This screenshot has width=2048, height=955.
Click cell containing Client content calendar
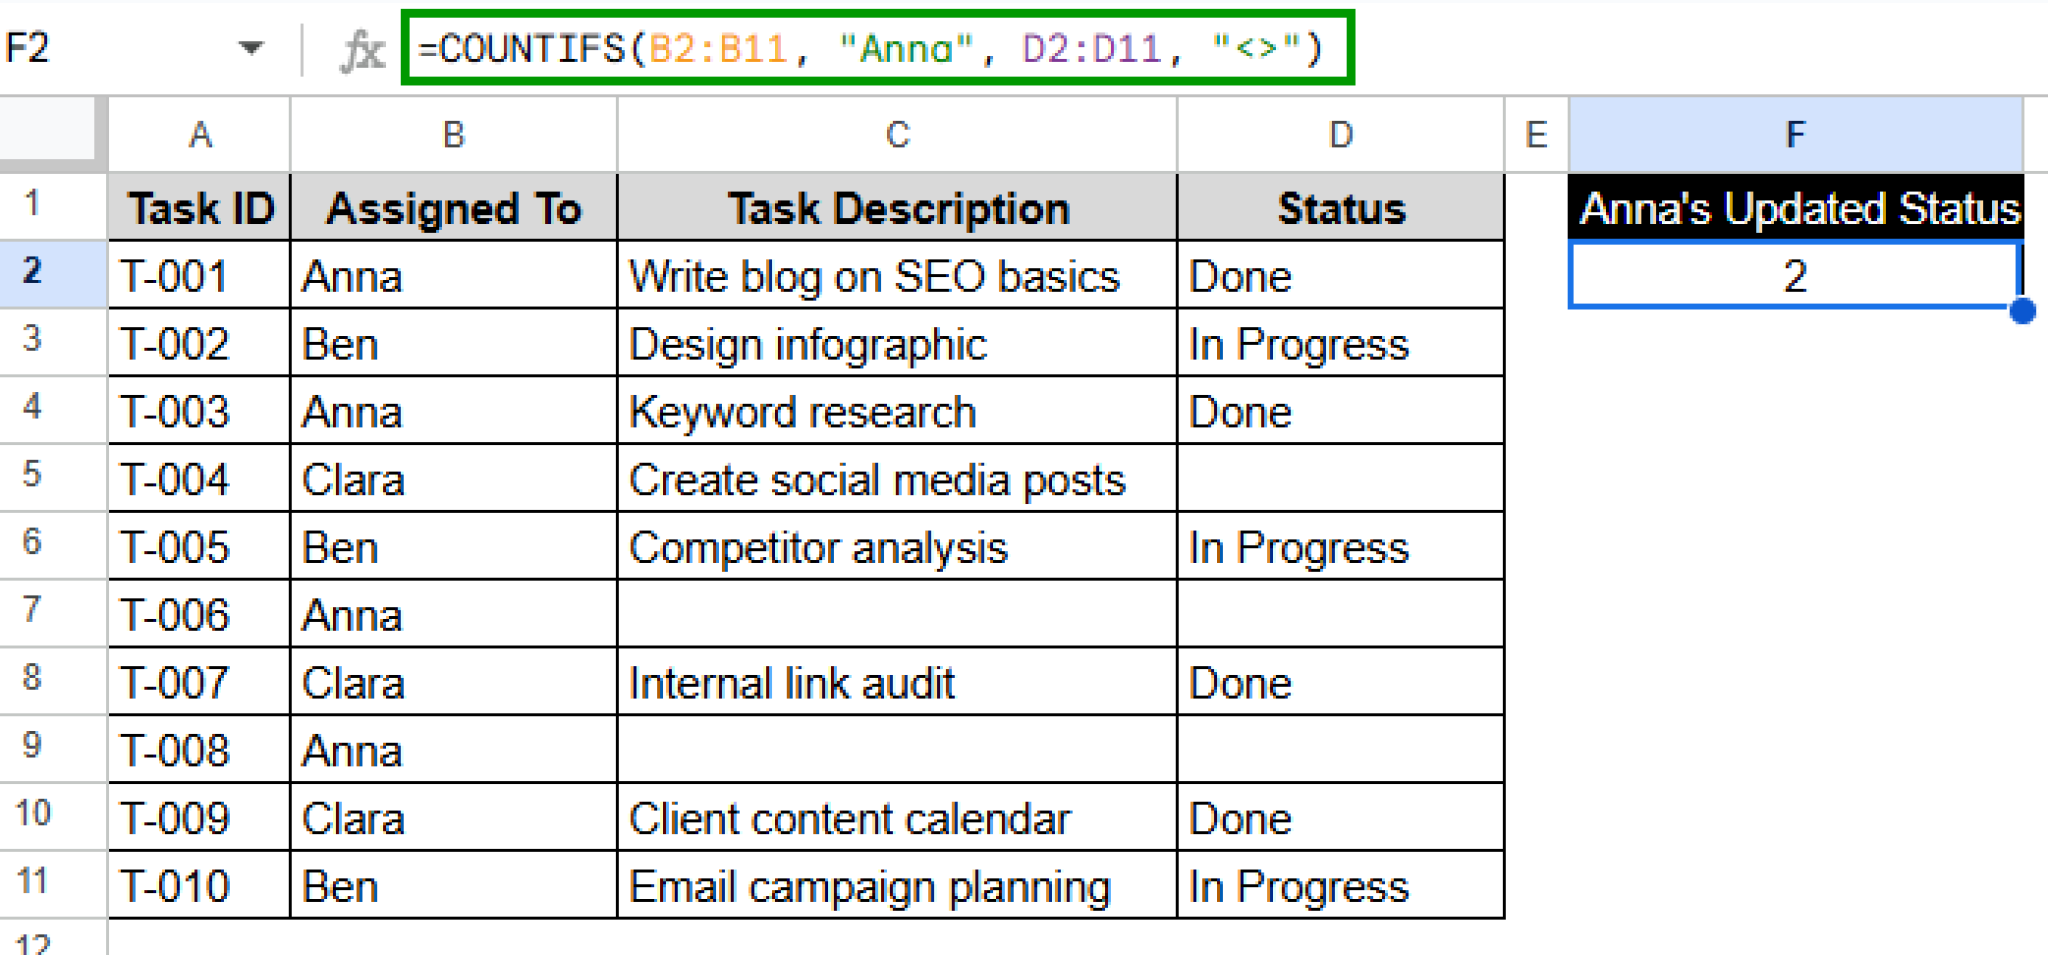[896, 817]
